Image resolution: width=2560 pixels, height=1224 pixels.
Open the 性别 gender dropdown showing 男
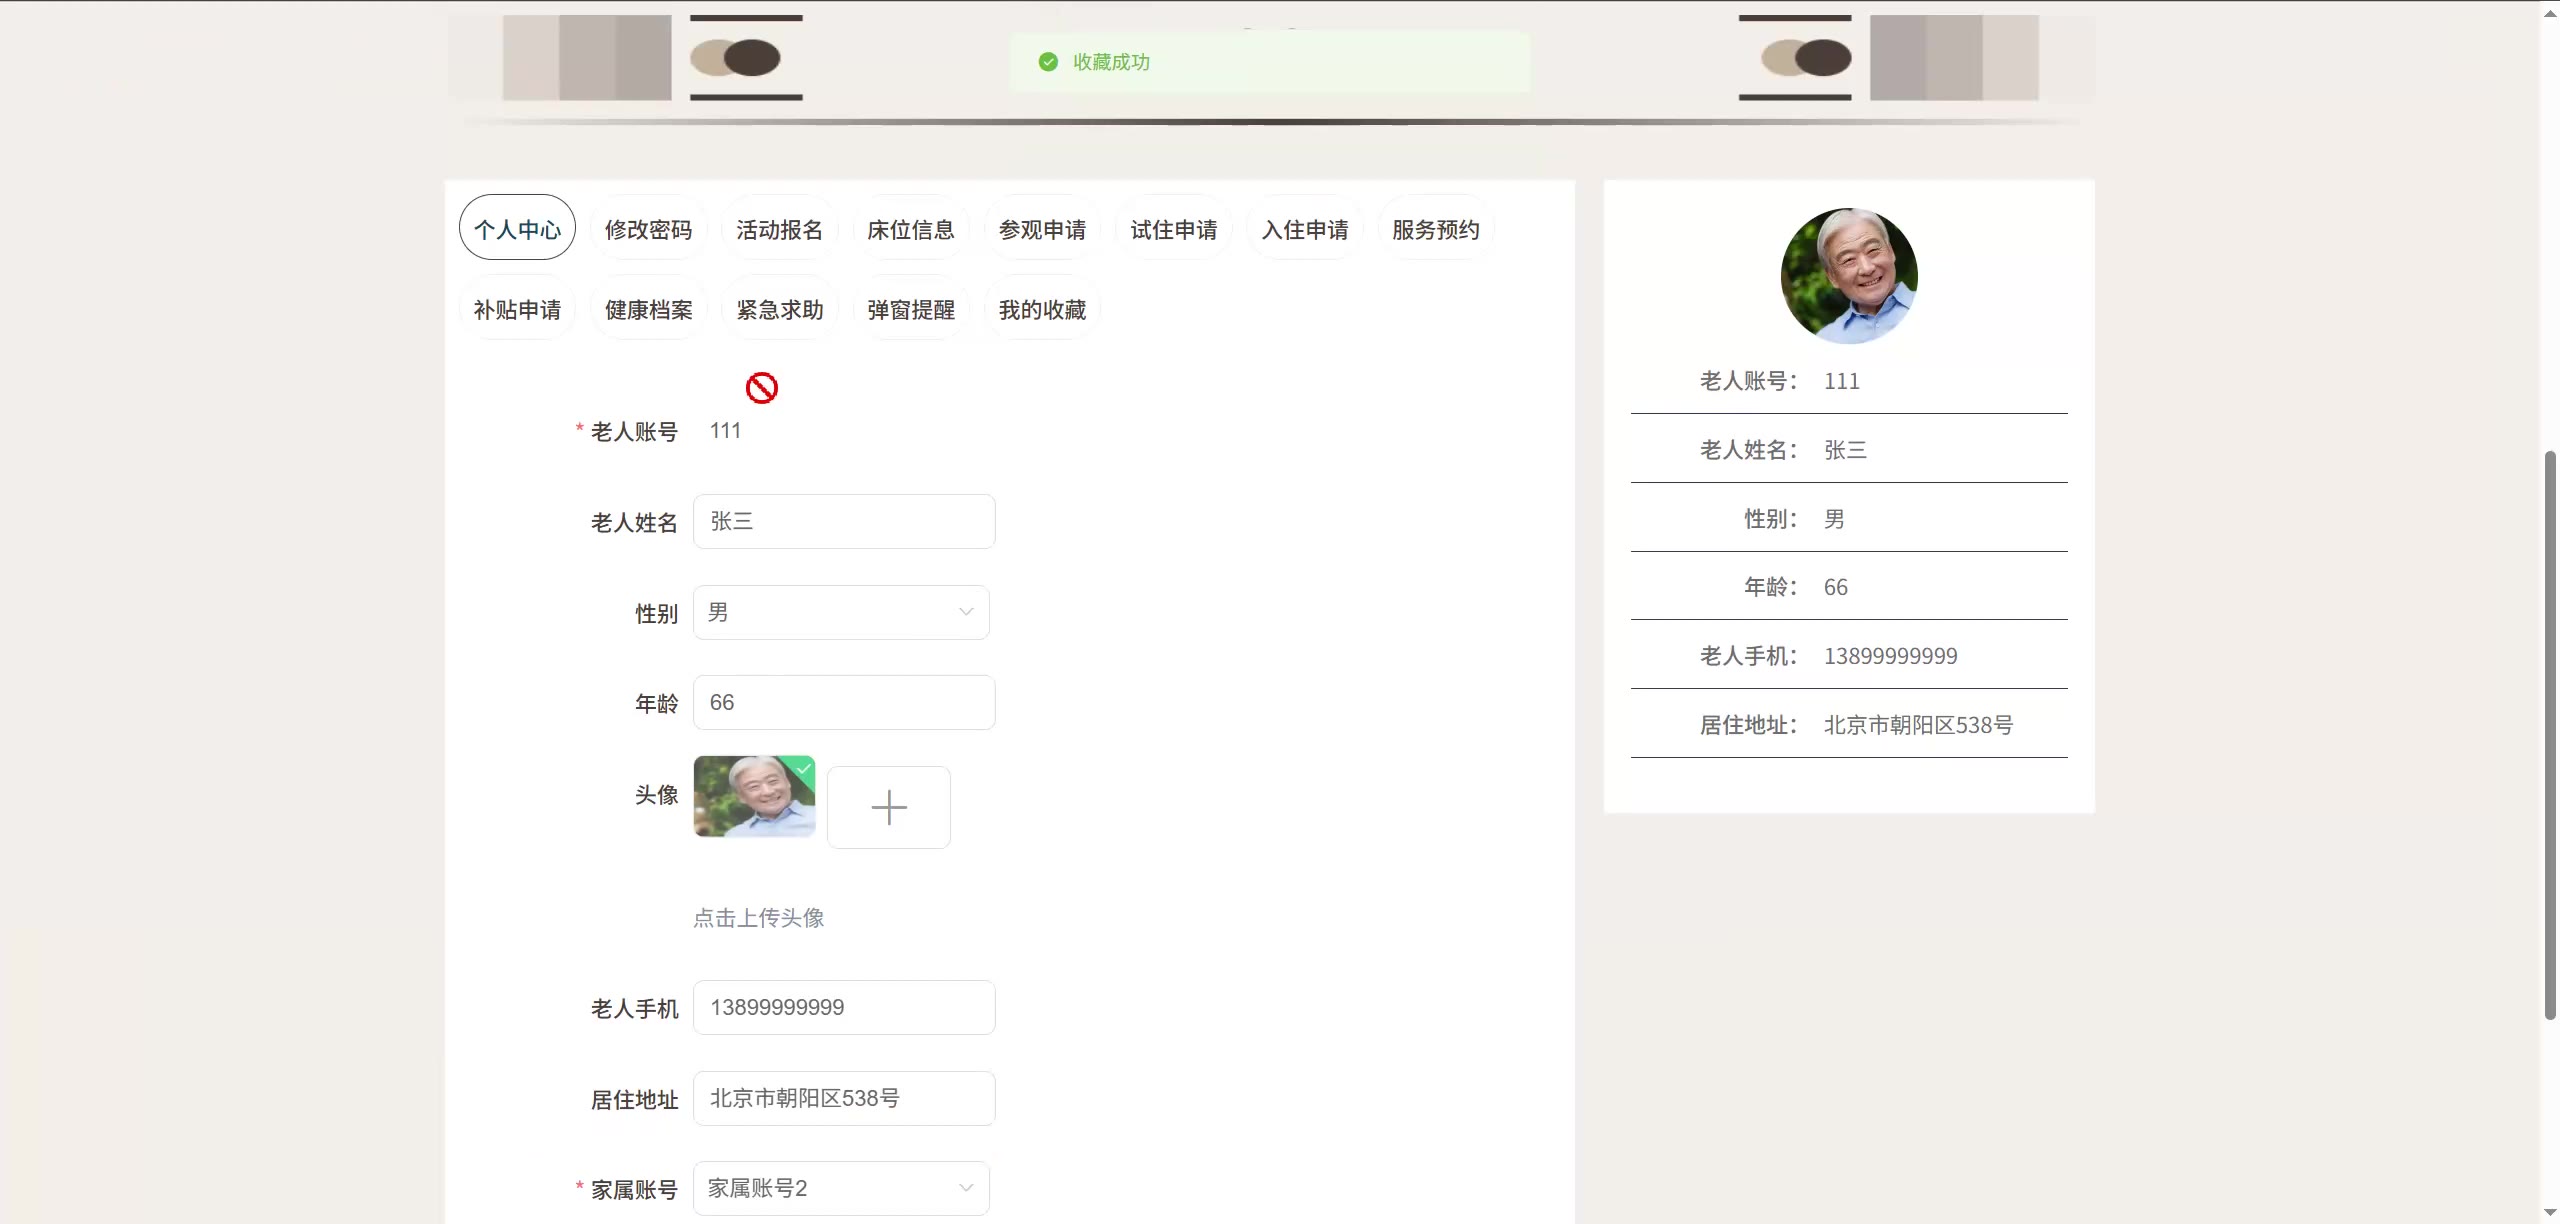[840, 612]
